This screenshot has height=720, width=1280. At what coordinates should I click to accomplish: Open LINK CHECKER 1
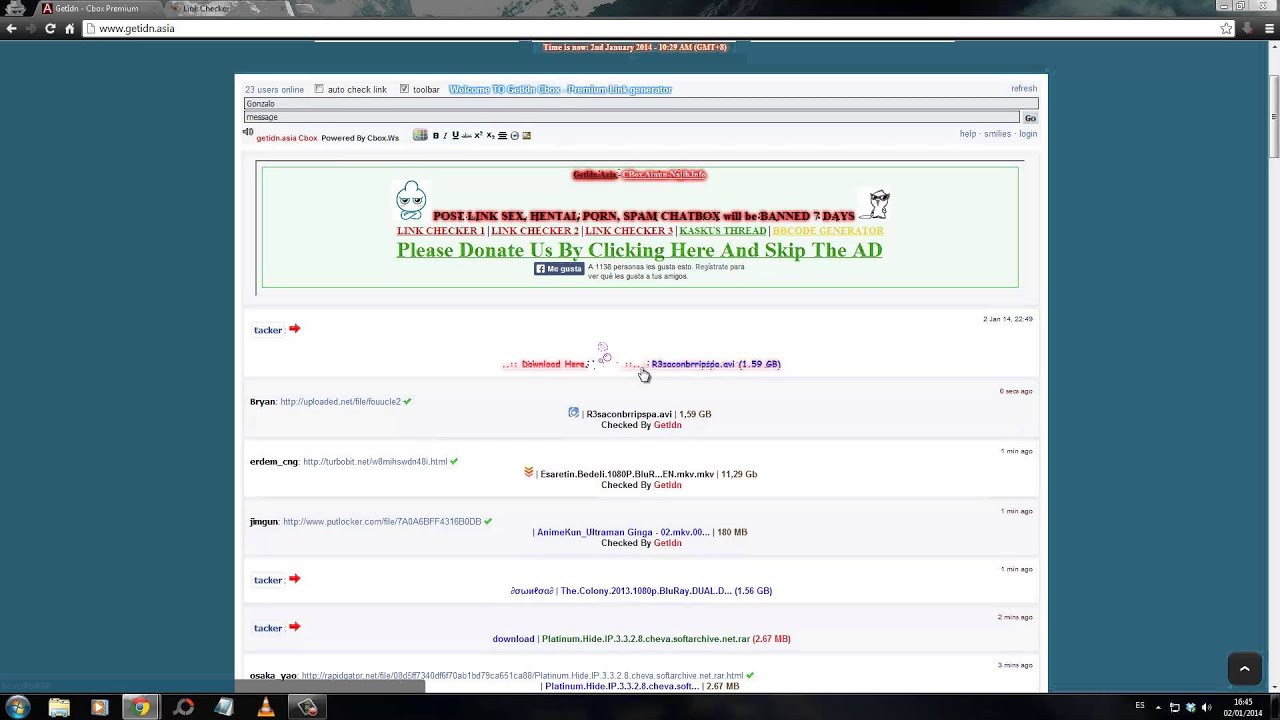point(440,231)
